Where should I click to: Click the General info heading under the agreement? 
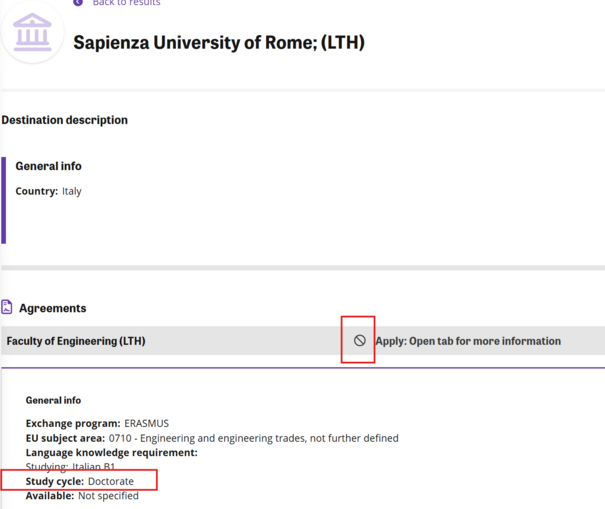53,400
